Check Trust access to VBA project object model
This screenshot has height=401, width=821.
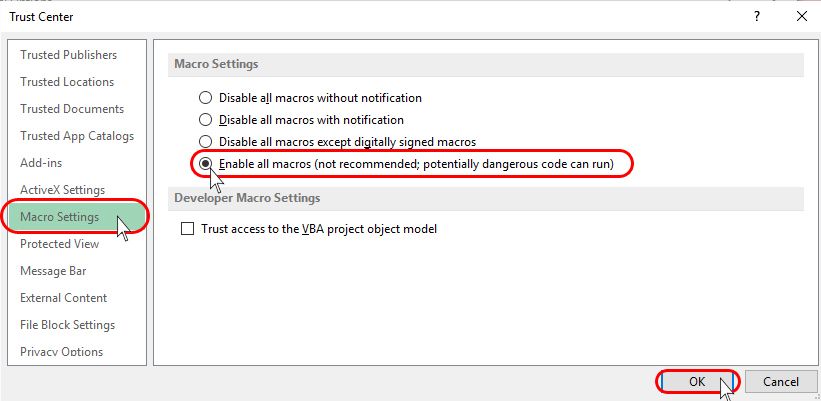187,229
